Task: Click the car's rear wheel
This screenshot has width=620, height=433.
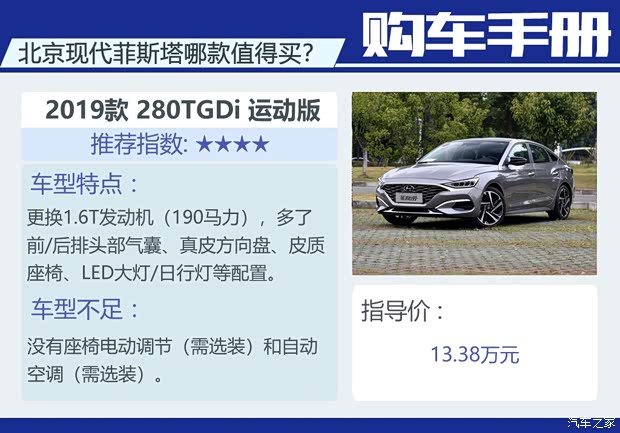Action: click(x=563, y=202)
